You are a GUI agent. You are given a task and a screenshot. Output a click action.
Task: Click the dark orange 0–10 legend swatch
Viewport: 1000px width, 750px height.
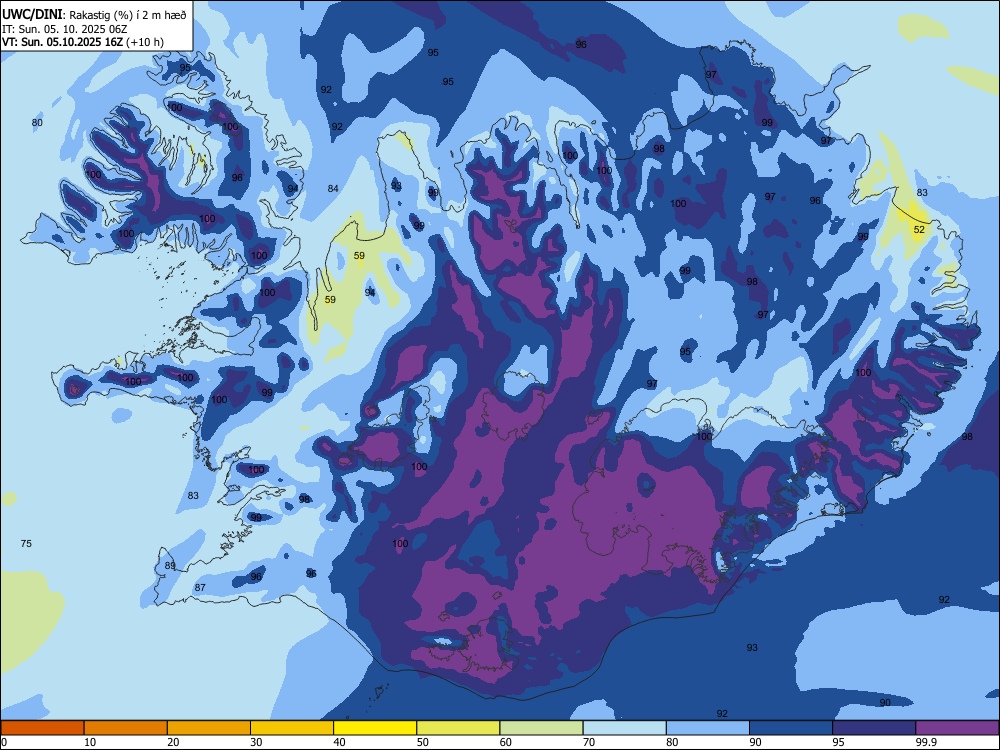(42, 728)
